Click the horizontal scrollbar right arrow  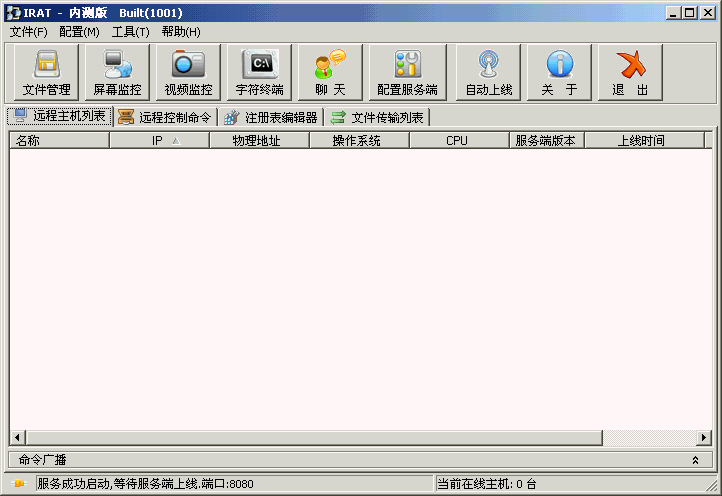click(x=704, y=438)
